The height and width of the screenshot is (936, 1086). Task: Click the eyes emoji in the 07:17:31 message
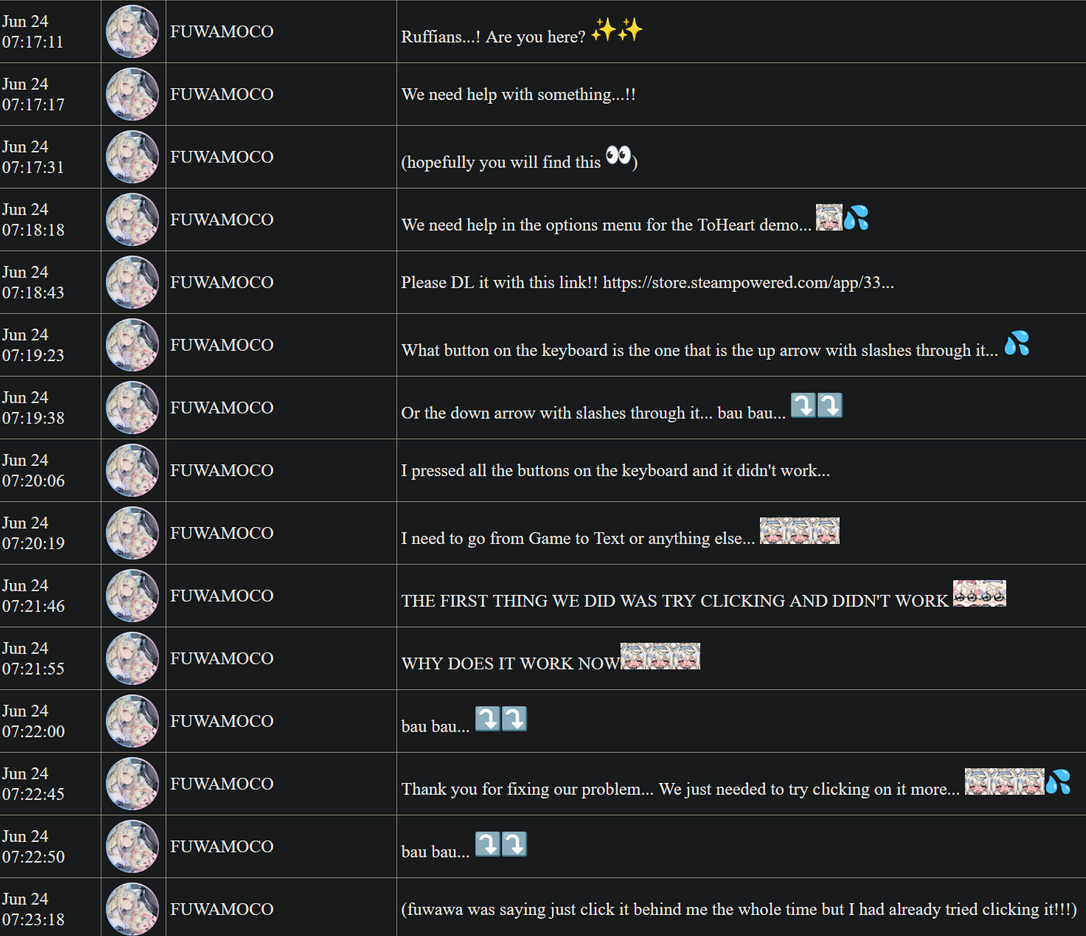point(618,155)
